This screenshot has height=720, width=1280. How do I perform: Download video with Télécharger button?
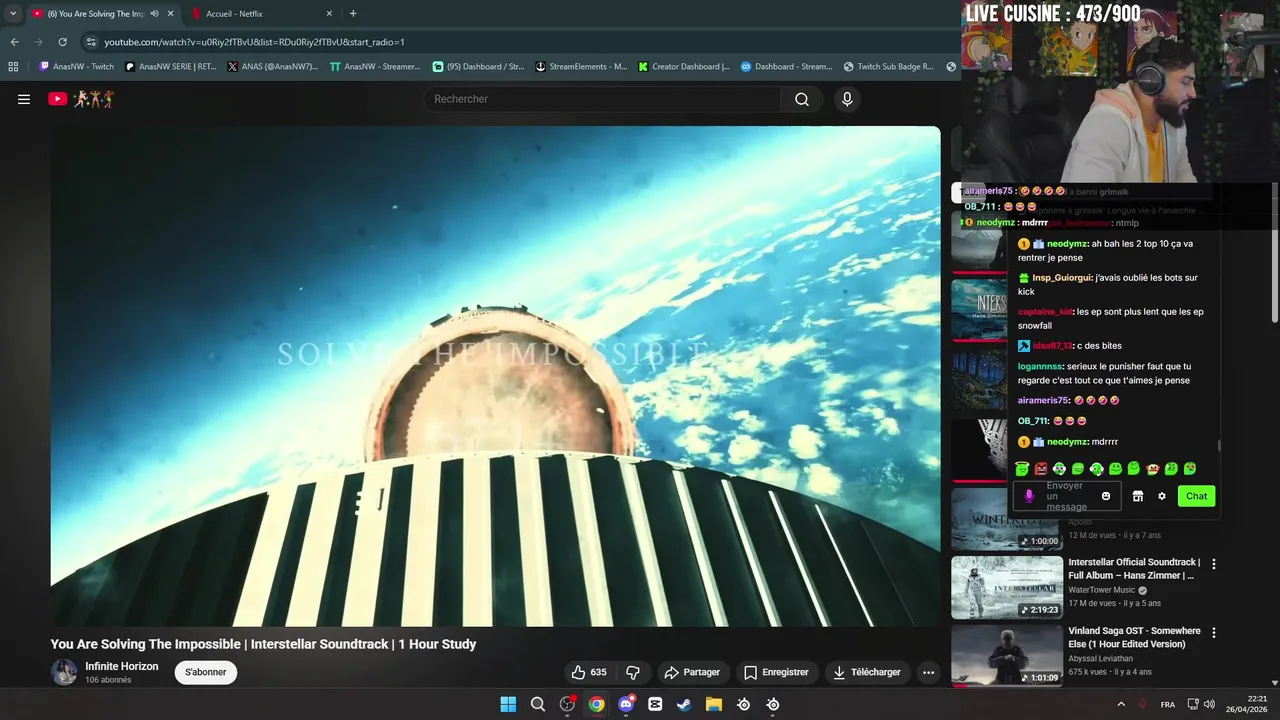tap(866, 672)
